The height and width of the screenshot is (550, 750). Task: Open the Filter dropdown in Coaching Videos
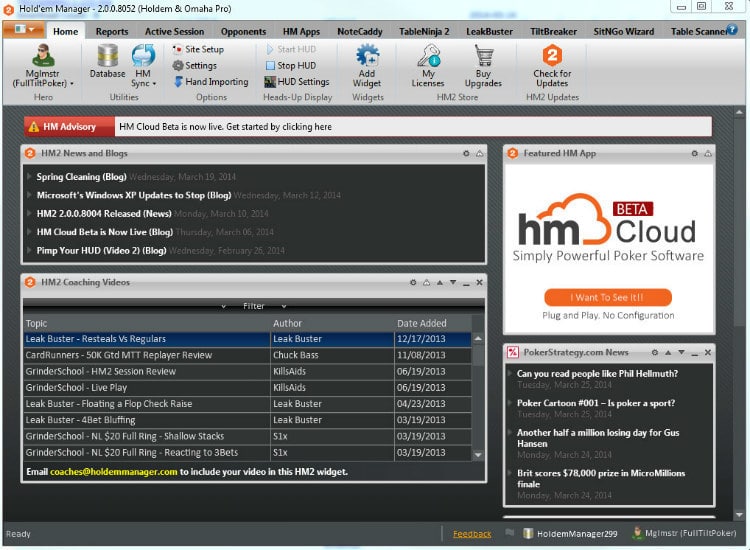[254, 306]
